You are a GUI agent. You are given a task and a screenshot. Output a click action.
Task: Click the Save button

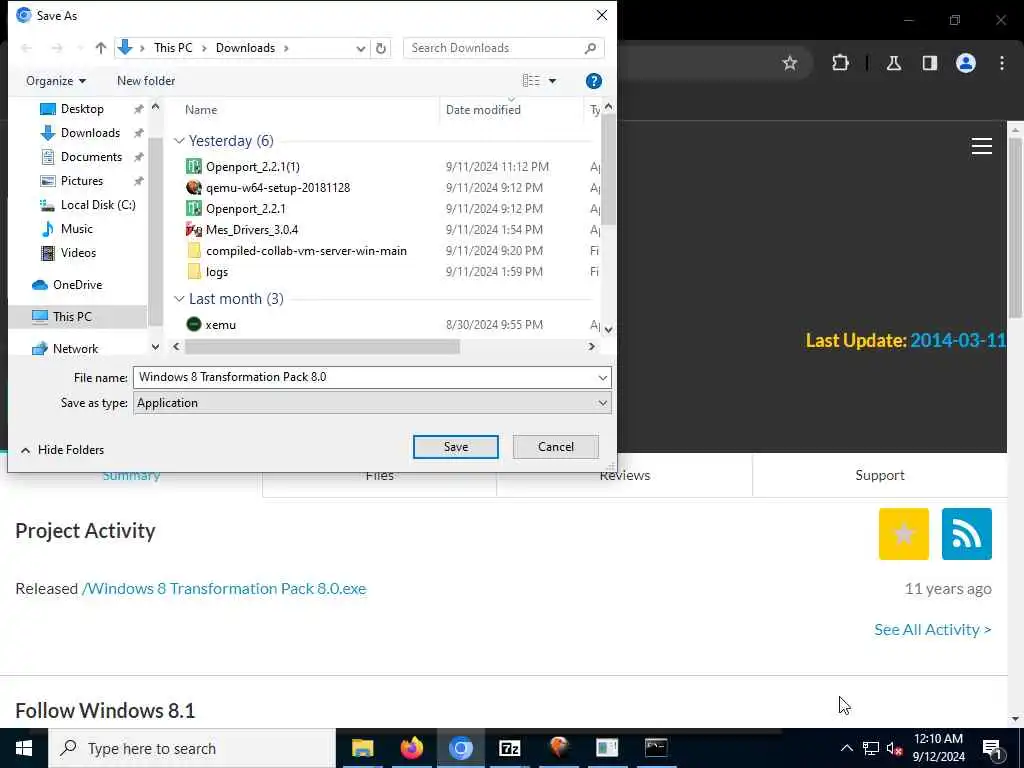coord(456,447)
